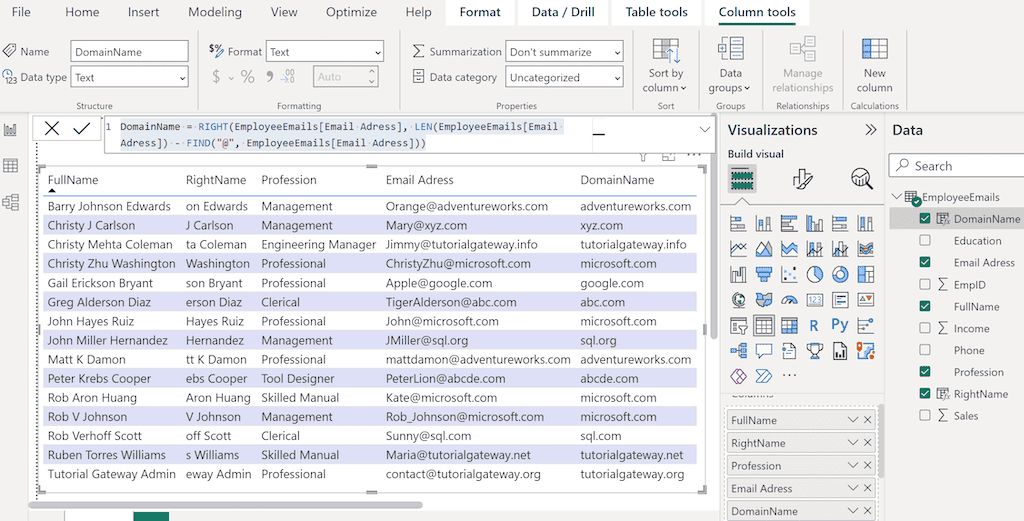Viewport: 1024px width, 521px height.
Task: Select the Line chart visual
Action: click(x=738, y=249)
